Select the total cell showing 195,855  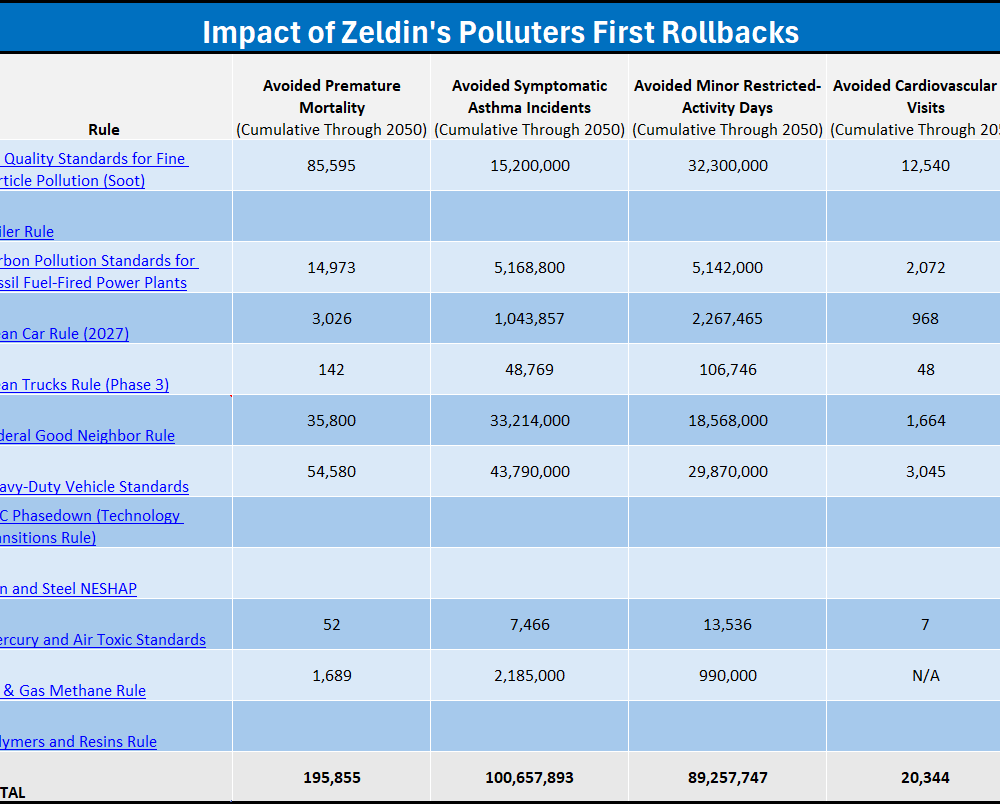332,777
